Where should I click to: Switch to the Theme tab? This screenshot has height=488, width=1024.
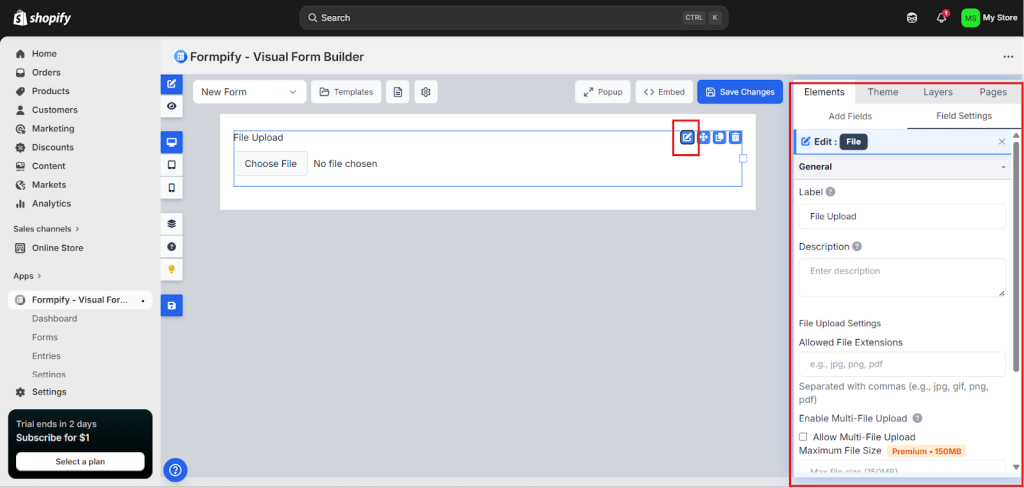(882, 92)
